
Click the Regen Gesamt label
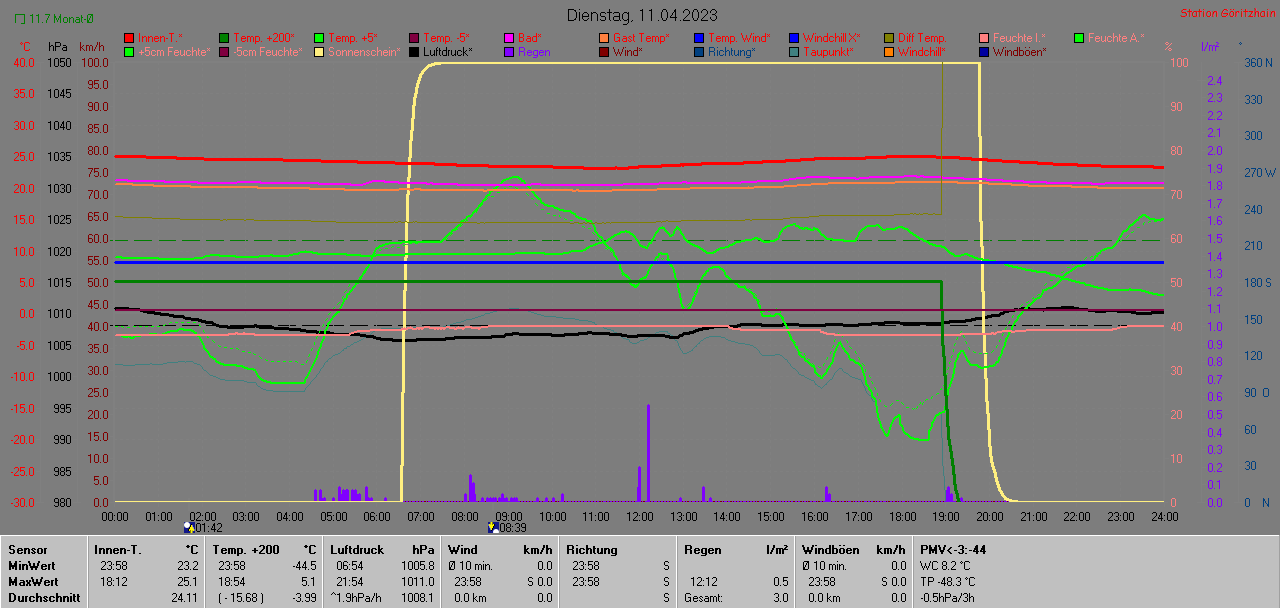705,598
